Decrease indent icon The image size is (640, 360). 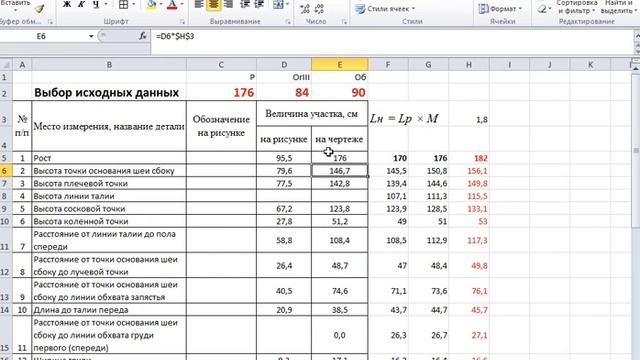pos(244,4)
